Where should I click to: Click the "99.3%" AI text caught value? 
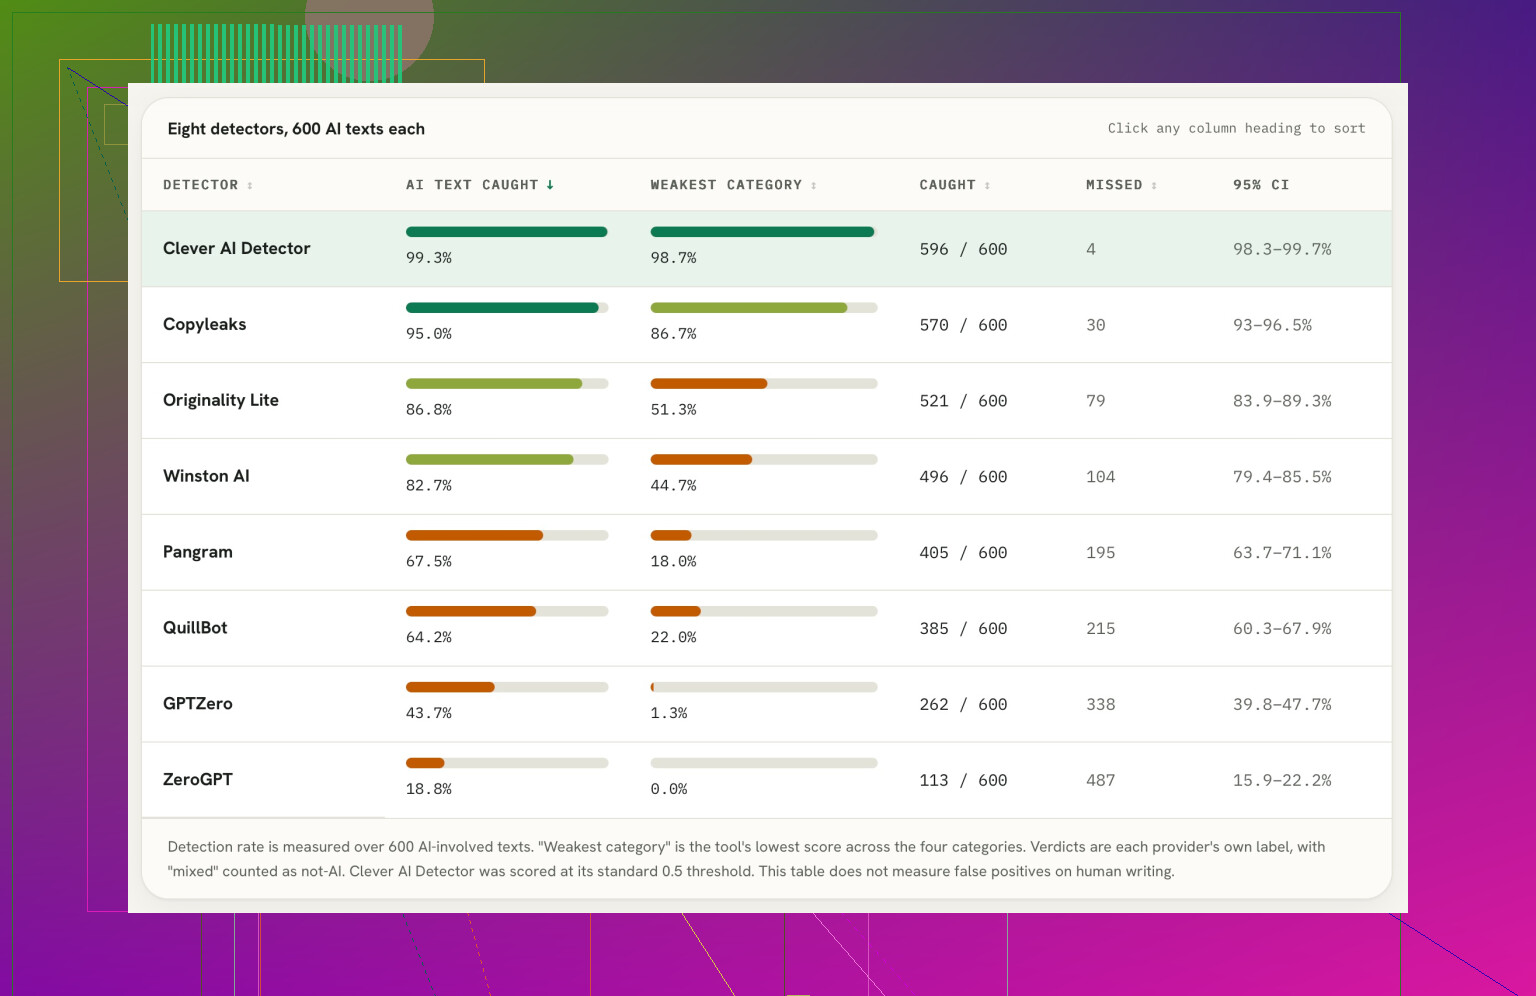tap(429, 258)
